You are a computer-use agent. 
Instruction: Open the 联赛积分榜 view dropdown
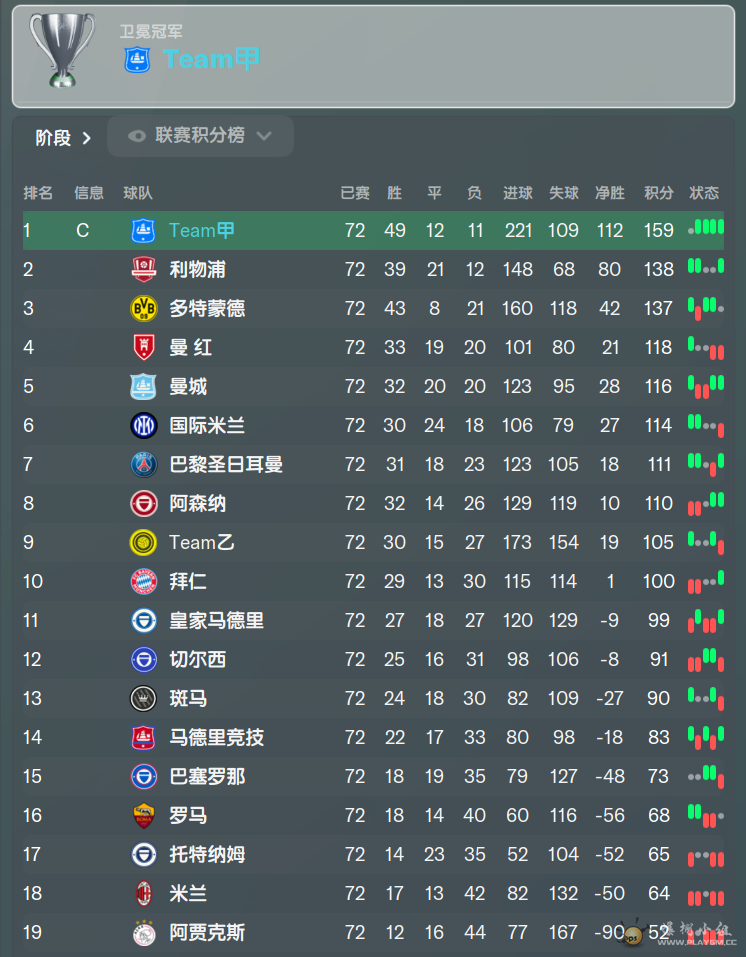click(x=200, y=135)
